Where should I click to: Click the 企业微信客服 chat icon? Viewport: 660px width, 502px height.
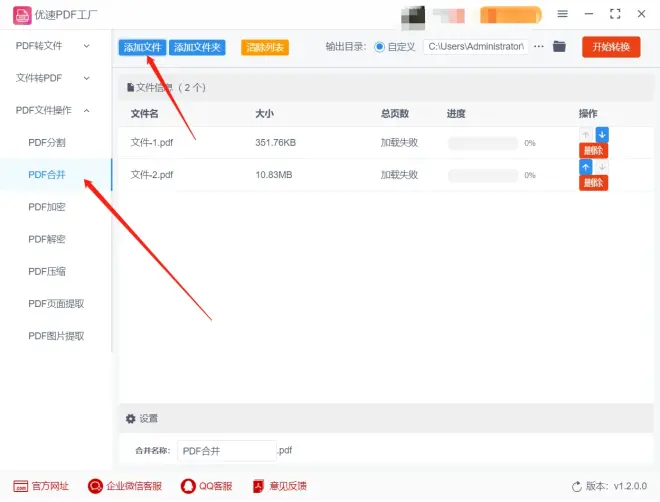point(95,486)
